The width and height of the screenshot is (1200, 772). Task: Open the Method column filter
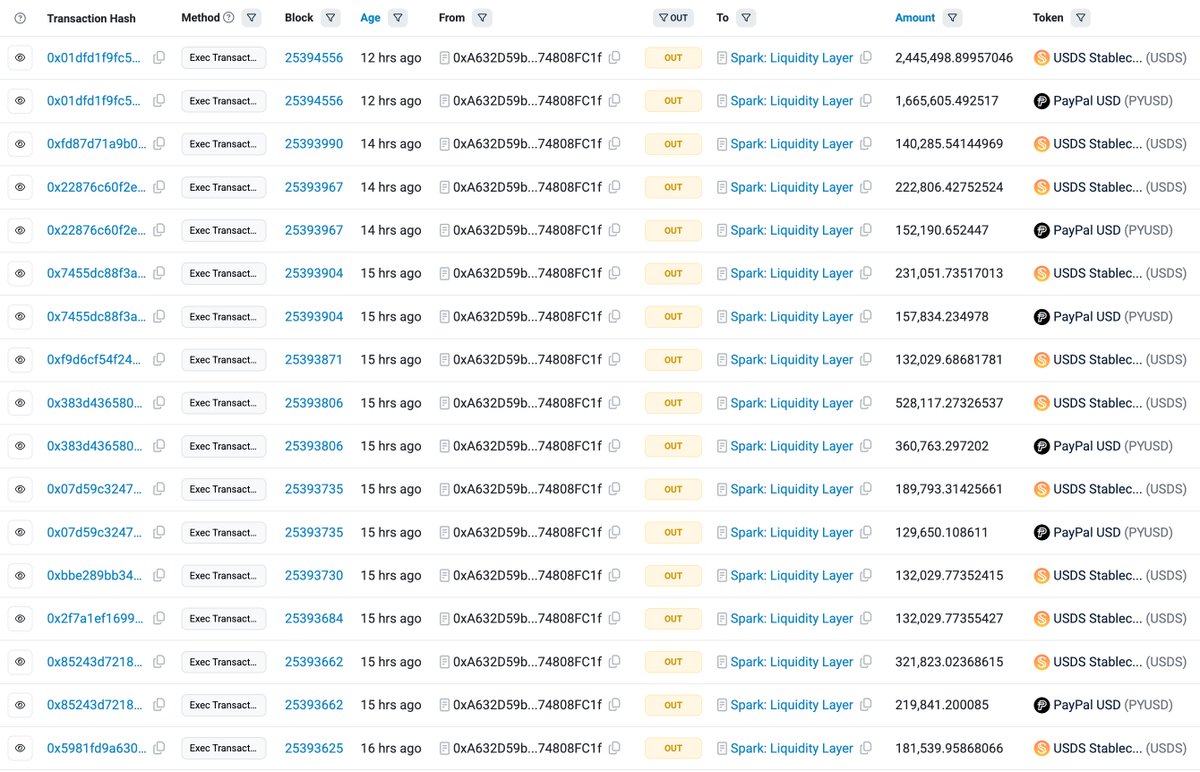click(252, 18)
